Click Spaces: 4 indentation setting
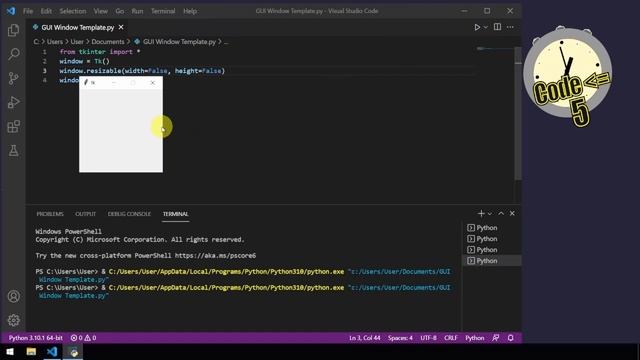This screenshot has height=360, width=640. tap(400, 338)
